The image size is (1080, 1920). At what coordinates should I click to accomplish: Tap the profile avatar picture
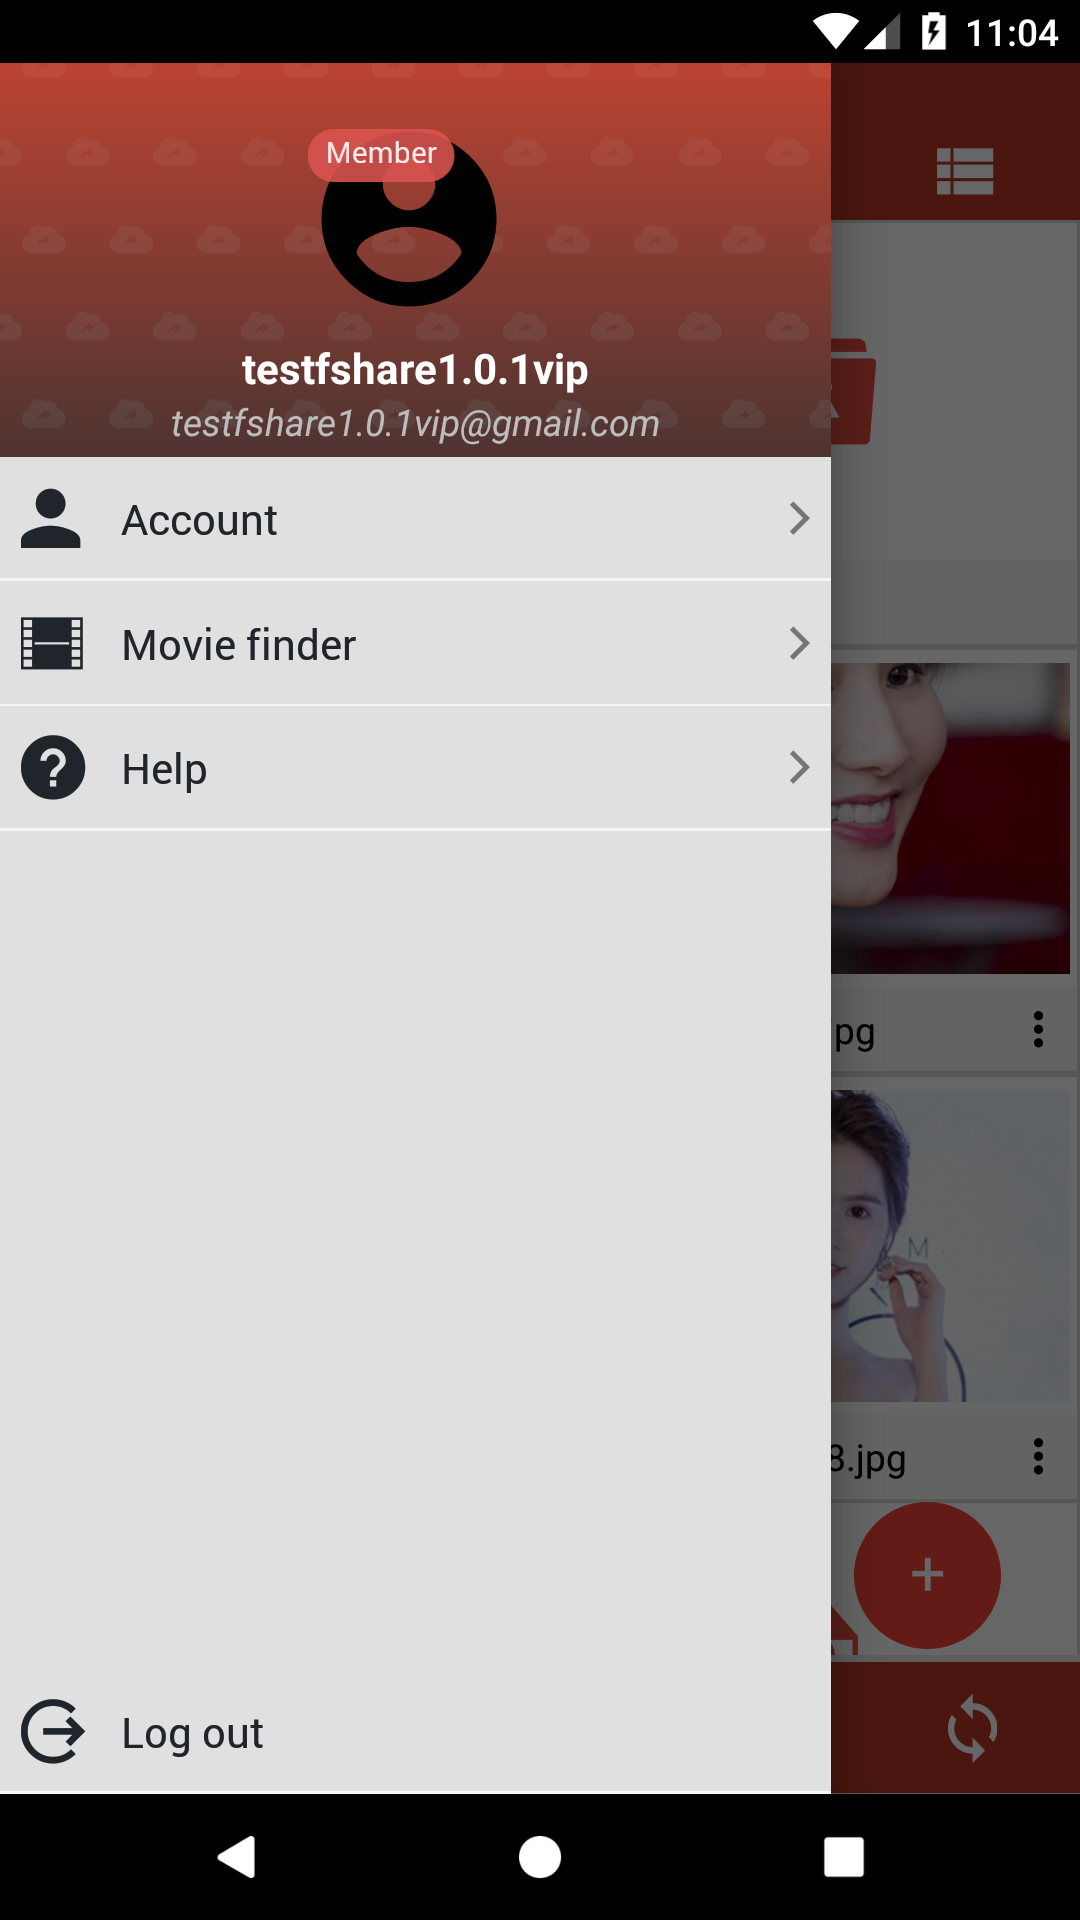point(409,219)
